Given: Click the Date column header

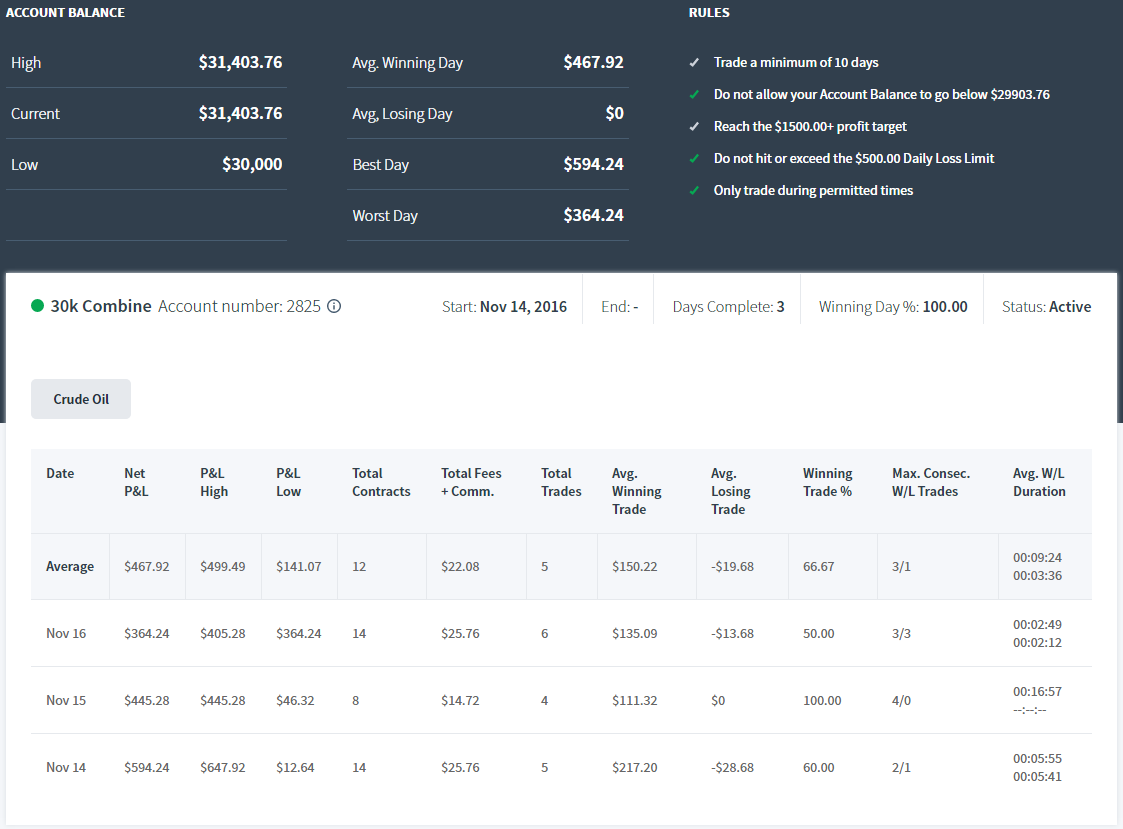Looking at the screenshot, I should 60,474.
